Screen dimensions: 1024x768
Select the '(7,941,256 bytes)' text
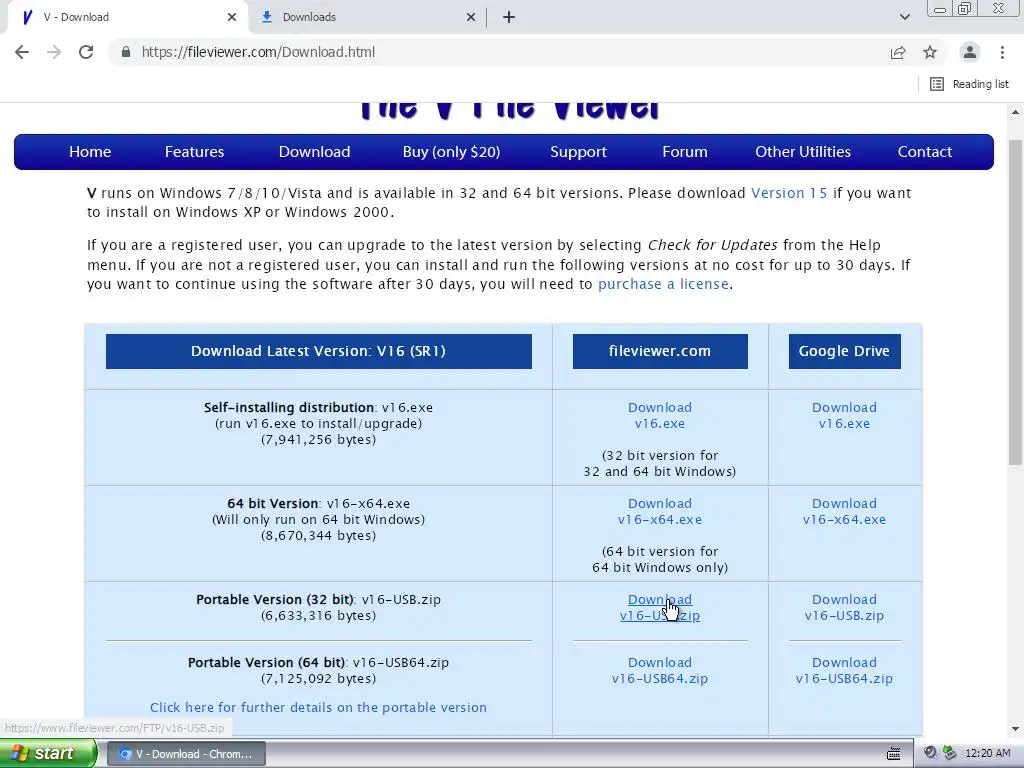coord(318,440)
